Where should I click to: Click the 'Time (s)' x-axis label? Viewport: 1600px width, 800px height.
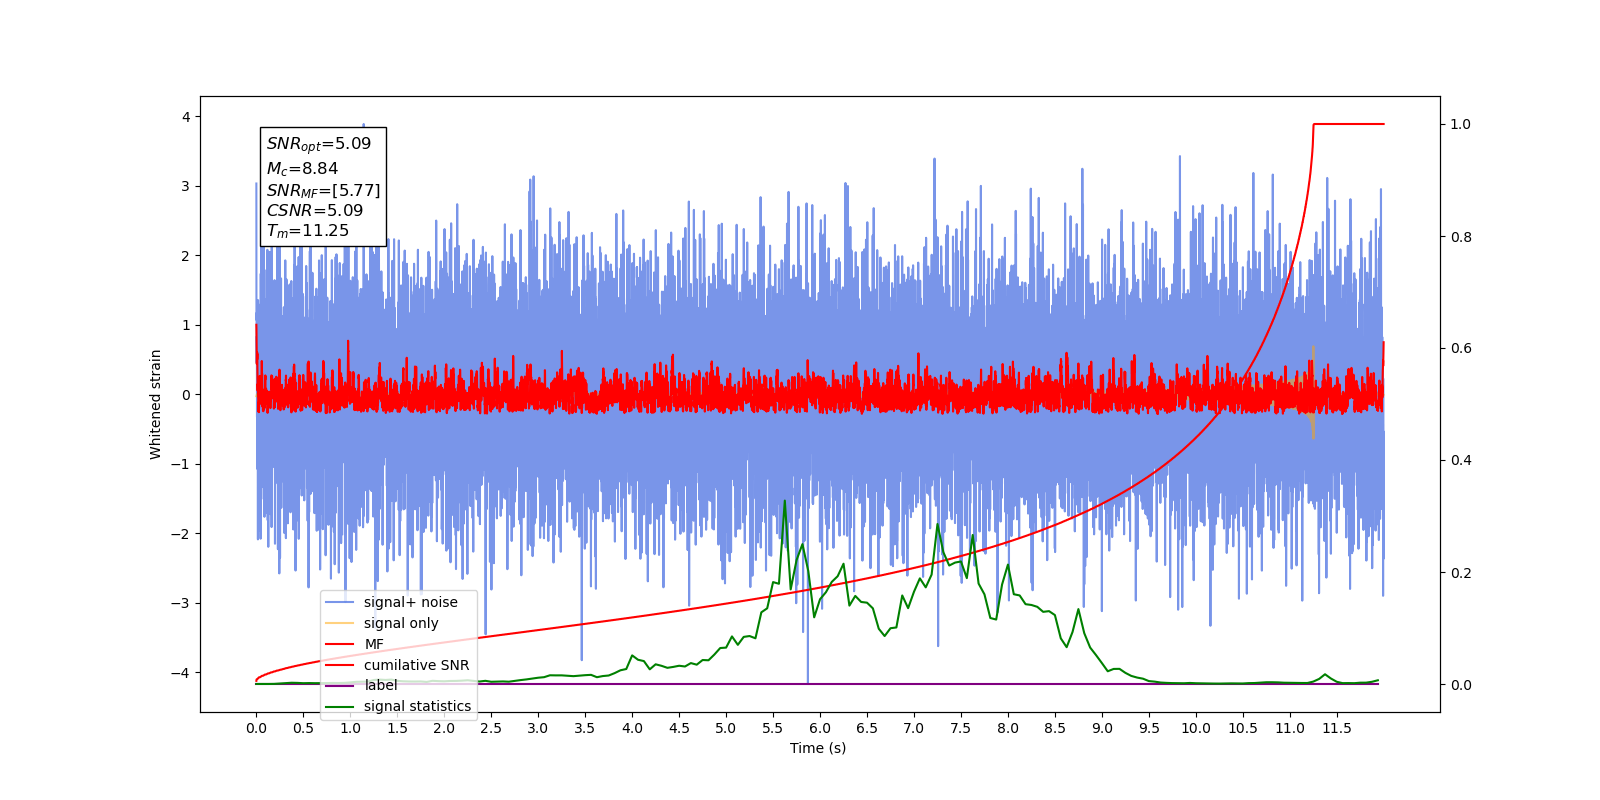(x=818, y=748)
